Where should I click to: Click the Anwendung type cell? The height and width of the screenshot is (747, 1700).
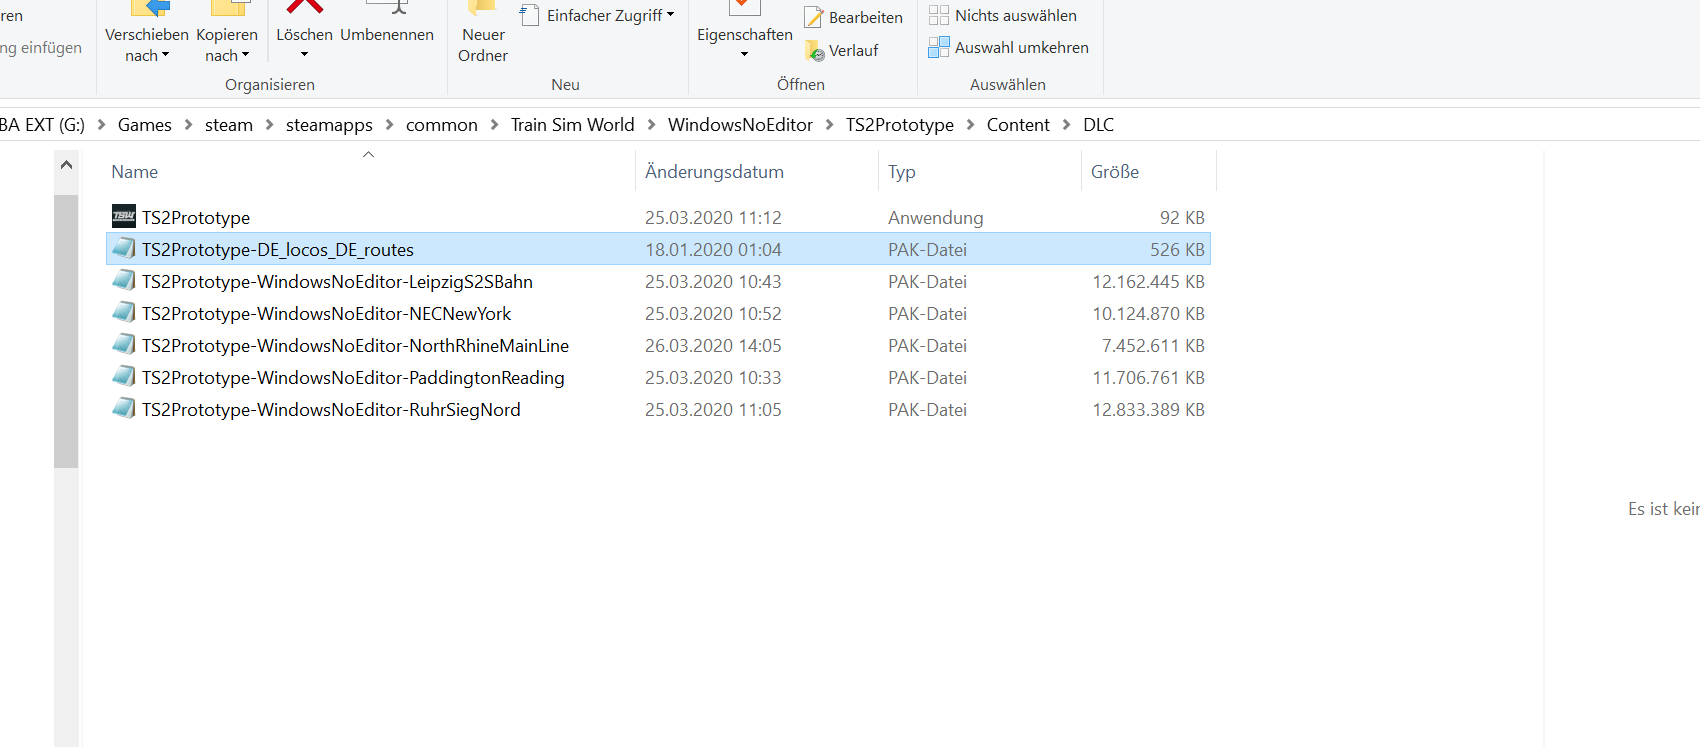(935, 217)
